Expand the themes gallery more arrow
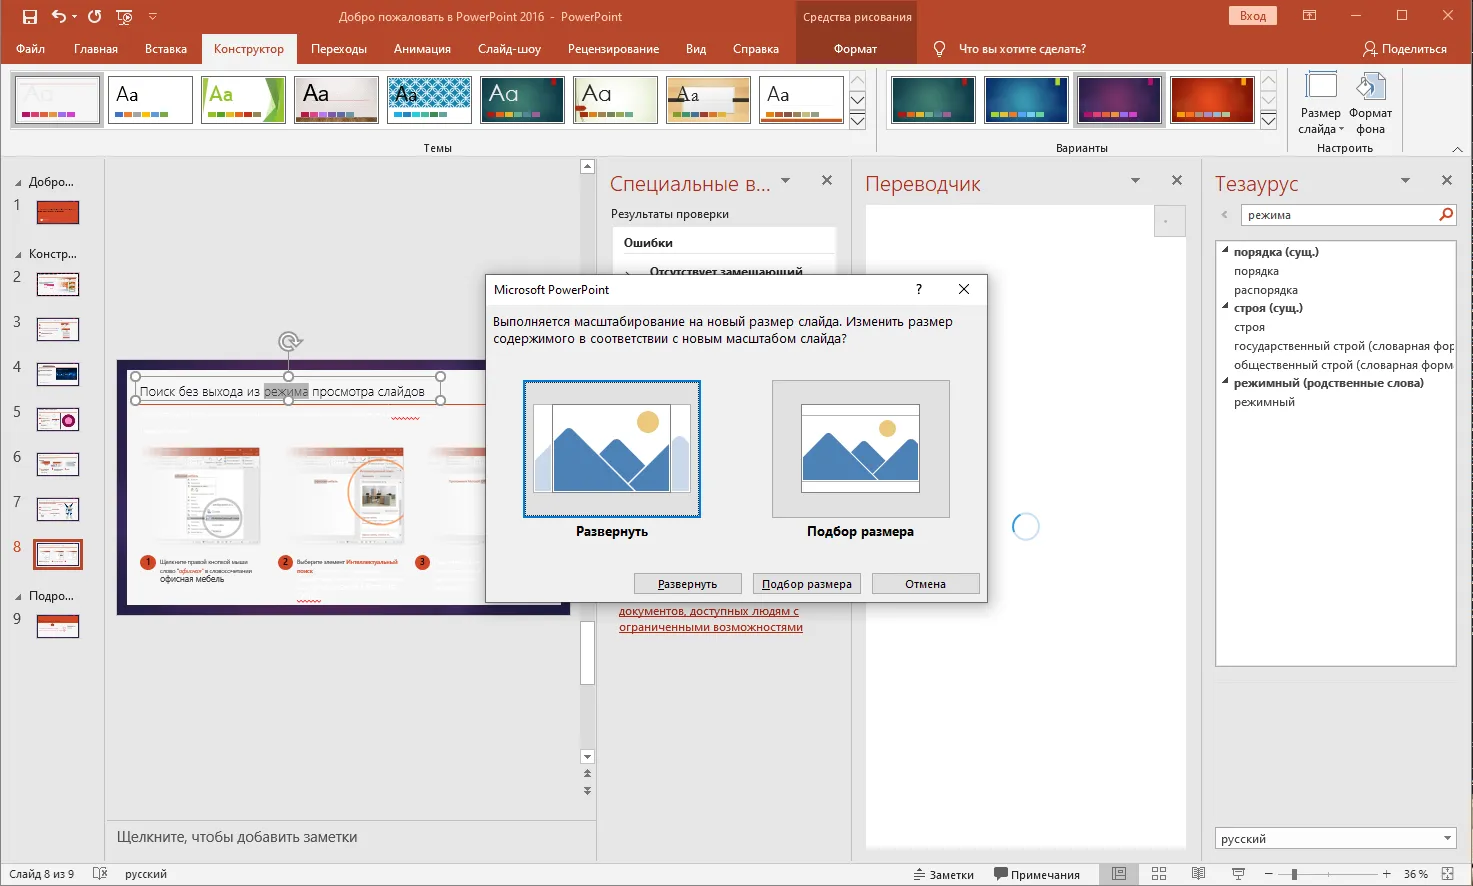 tap(857, 121)
